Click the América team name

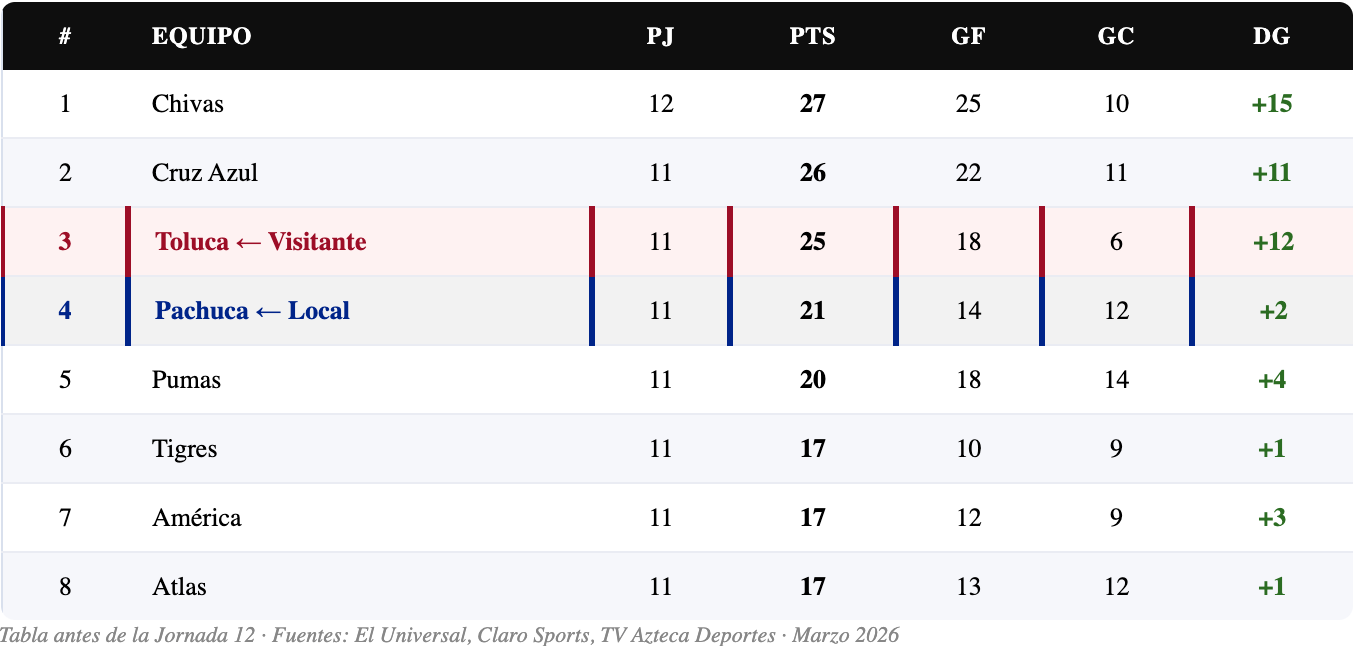[197, 518]
